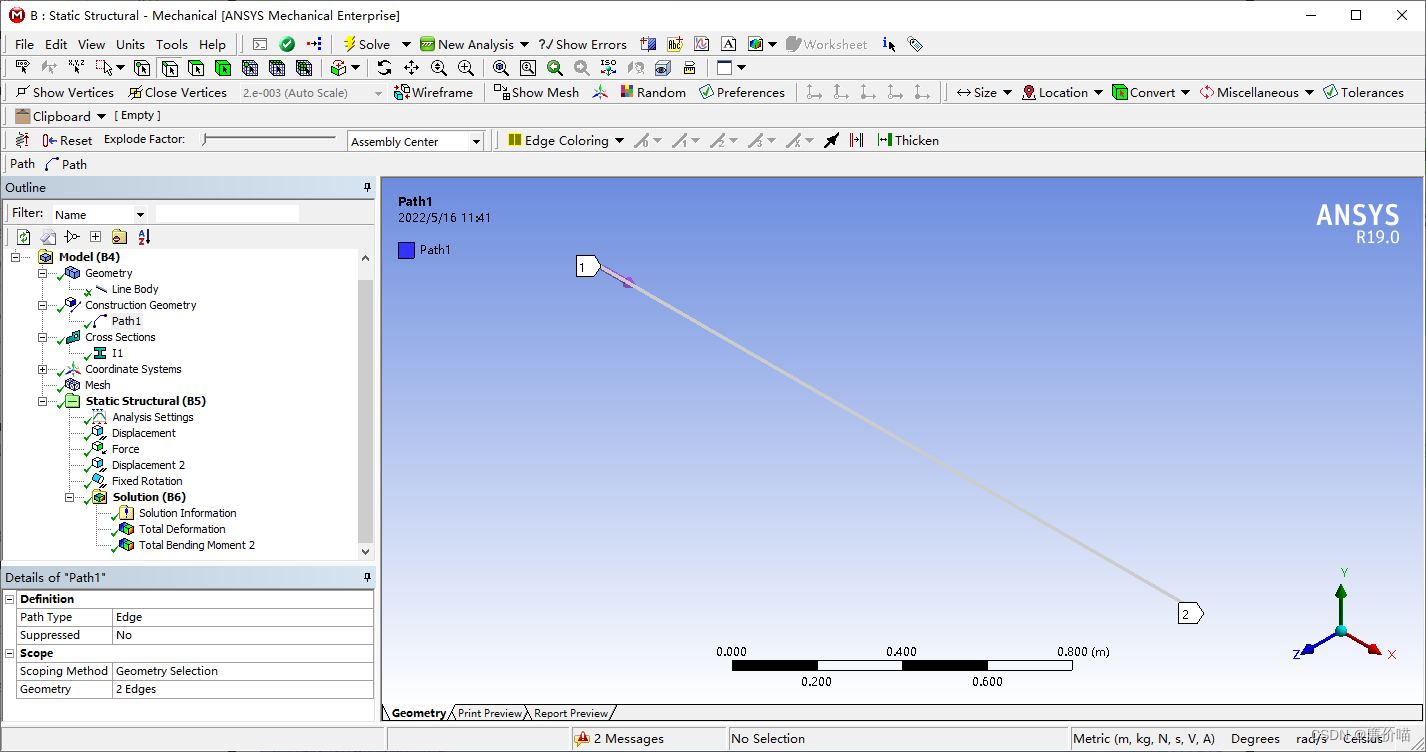Click the Random colors icon button
Image resolution: width=1426 pixels, height=752 pixels.
click(653, 92)
